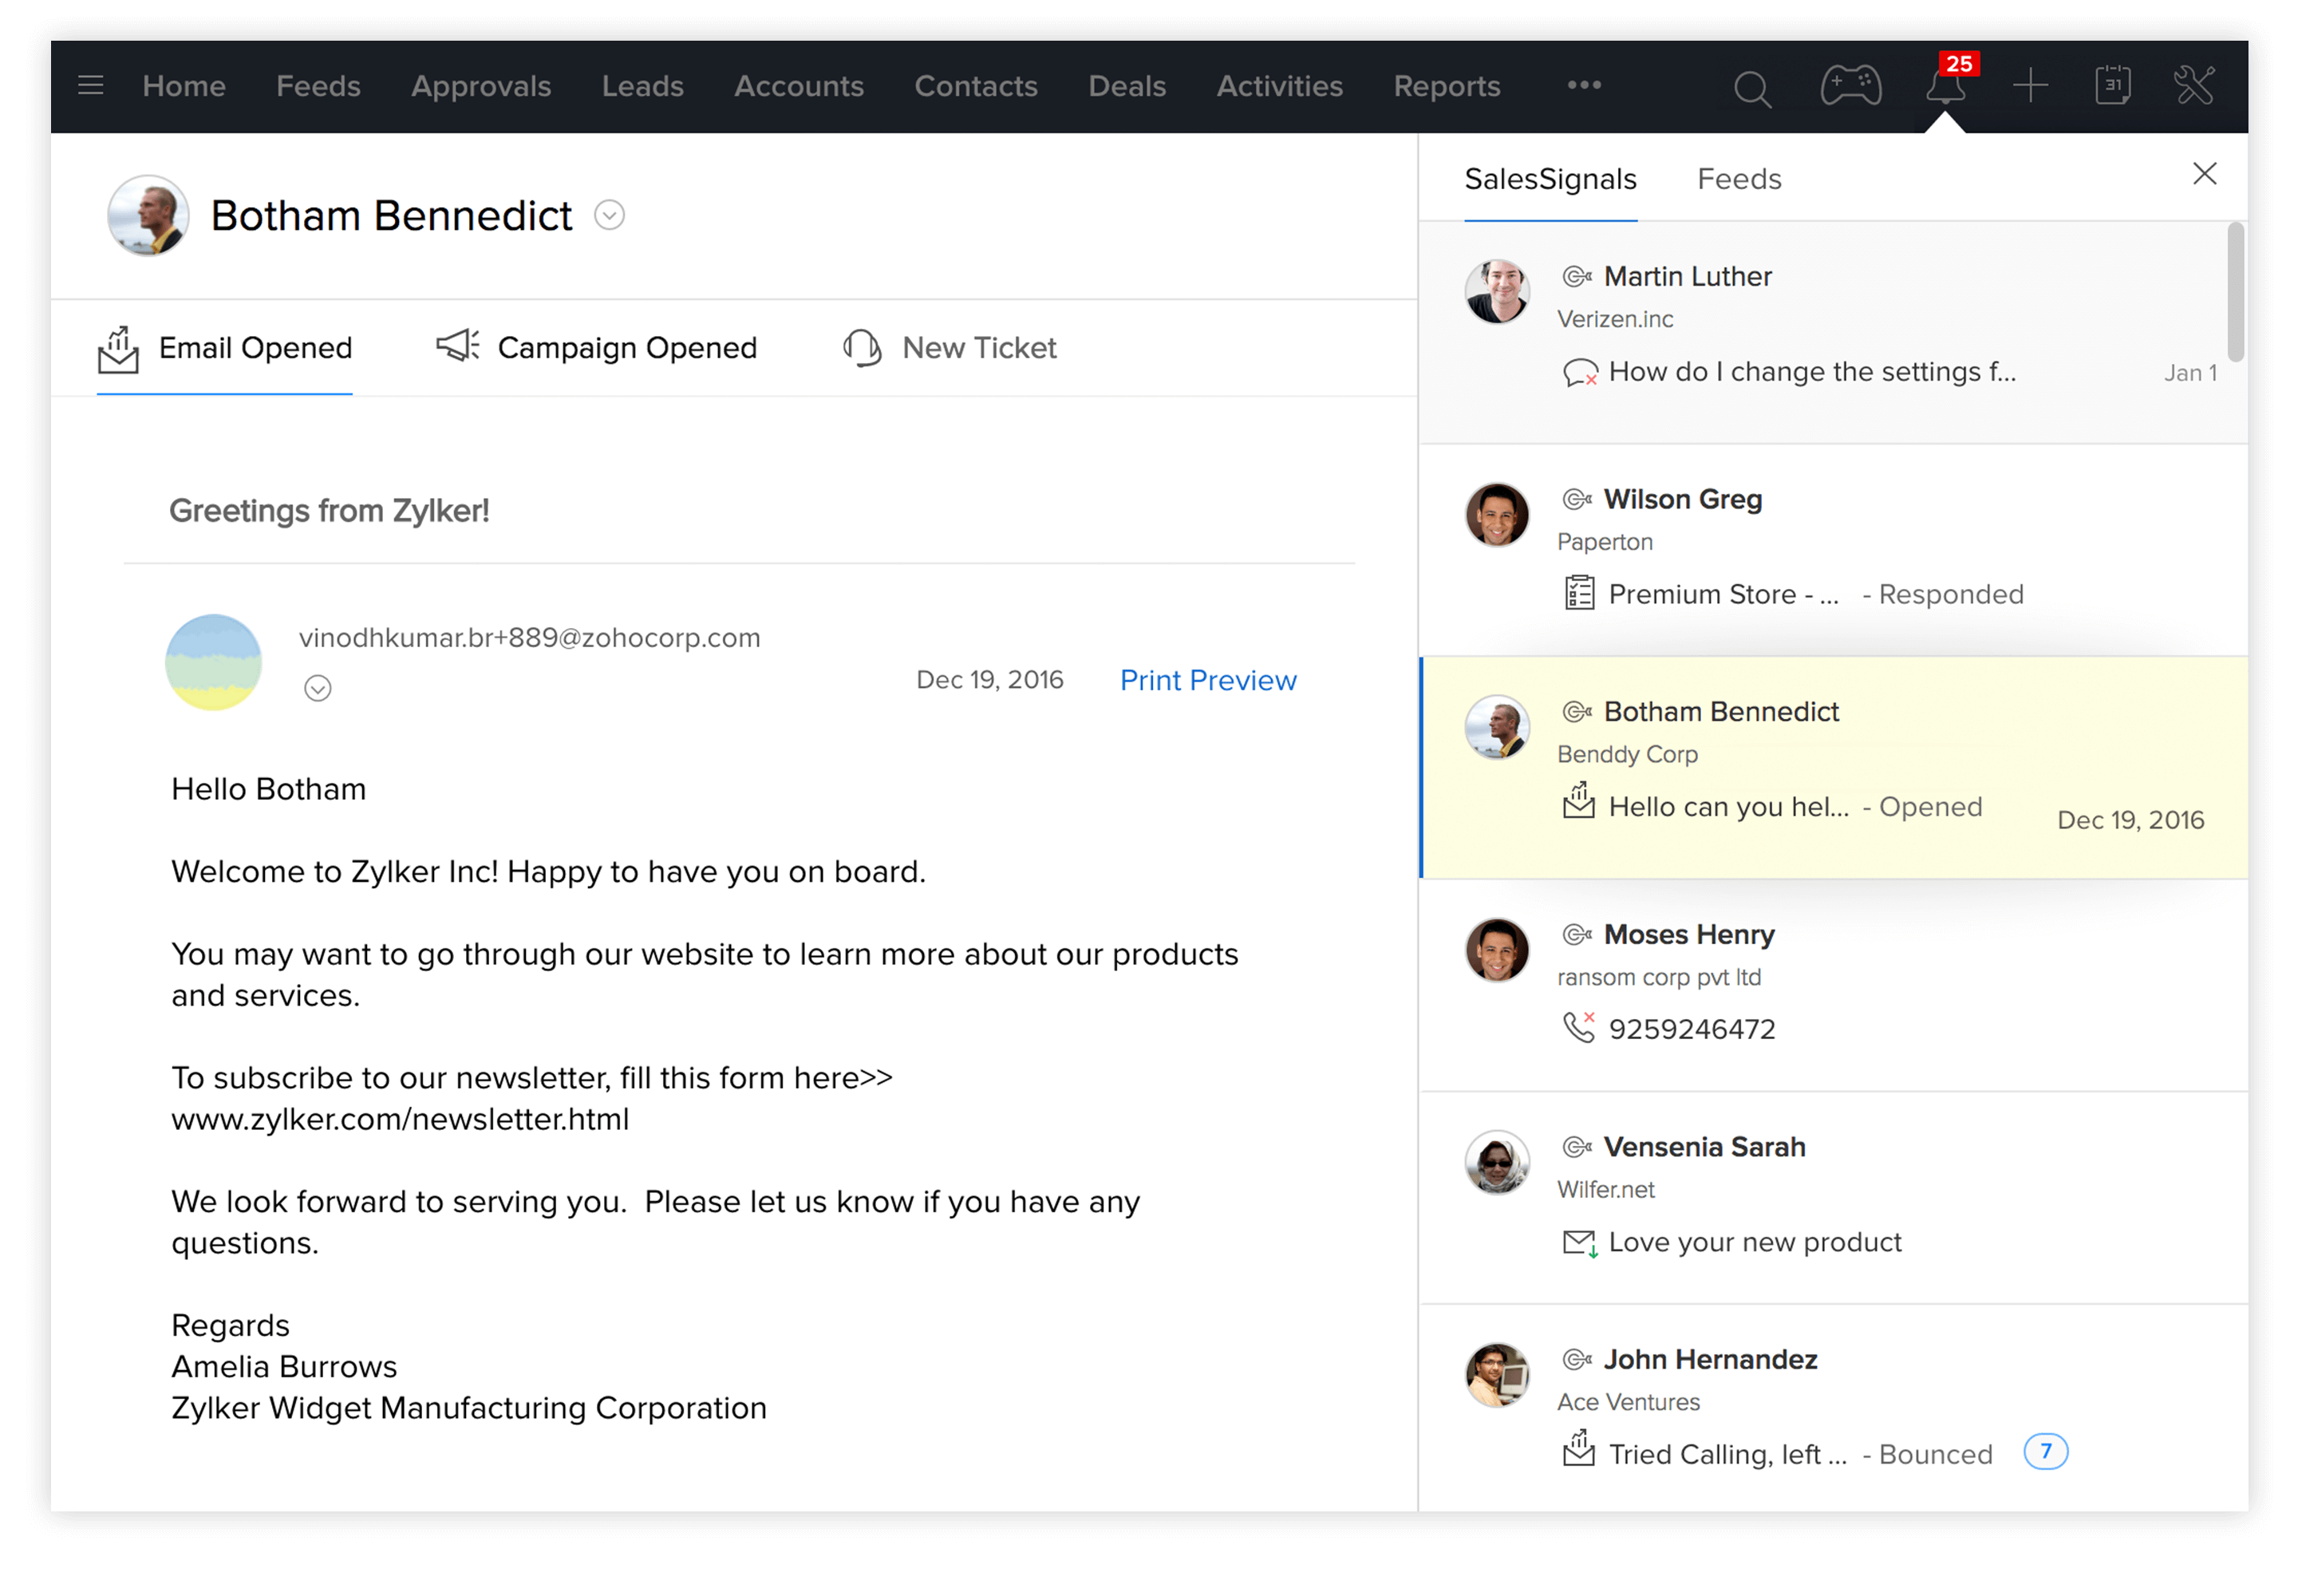Click the Gamescope gamepad icon

1850,86
